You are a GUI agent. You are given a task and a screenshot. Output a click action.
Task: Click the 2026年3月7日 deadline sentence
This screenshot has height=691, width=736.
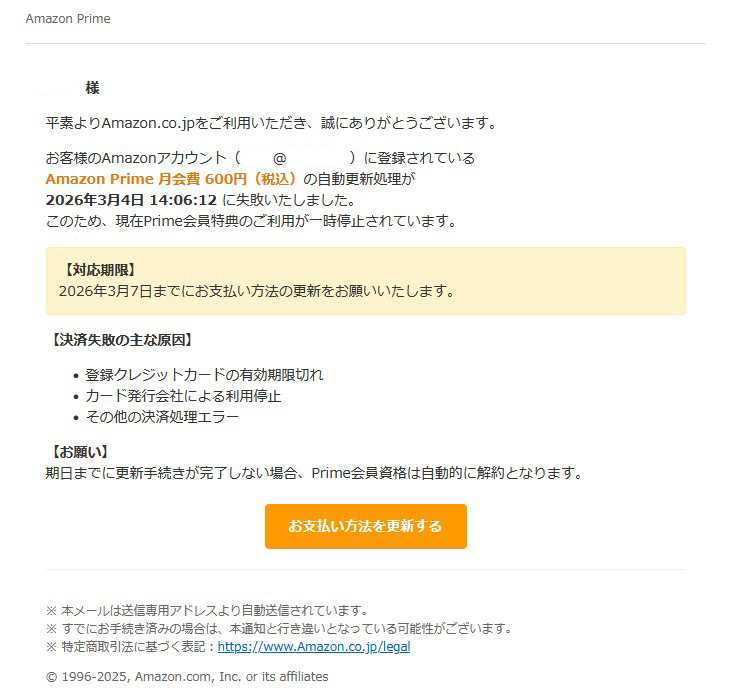point(257,291)
